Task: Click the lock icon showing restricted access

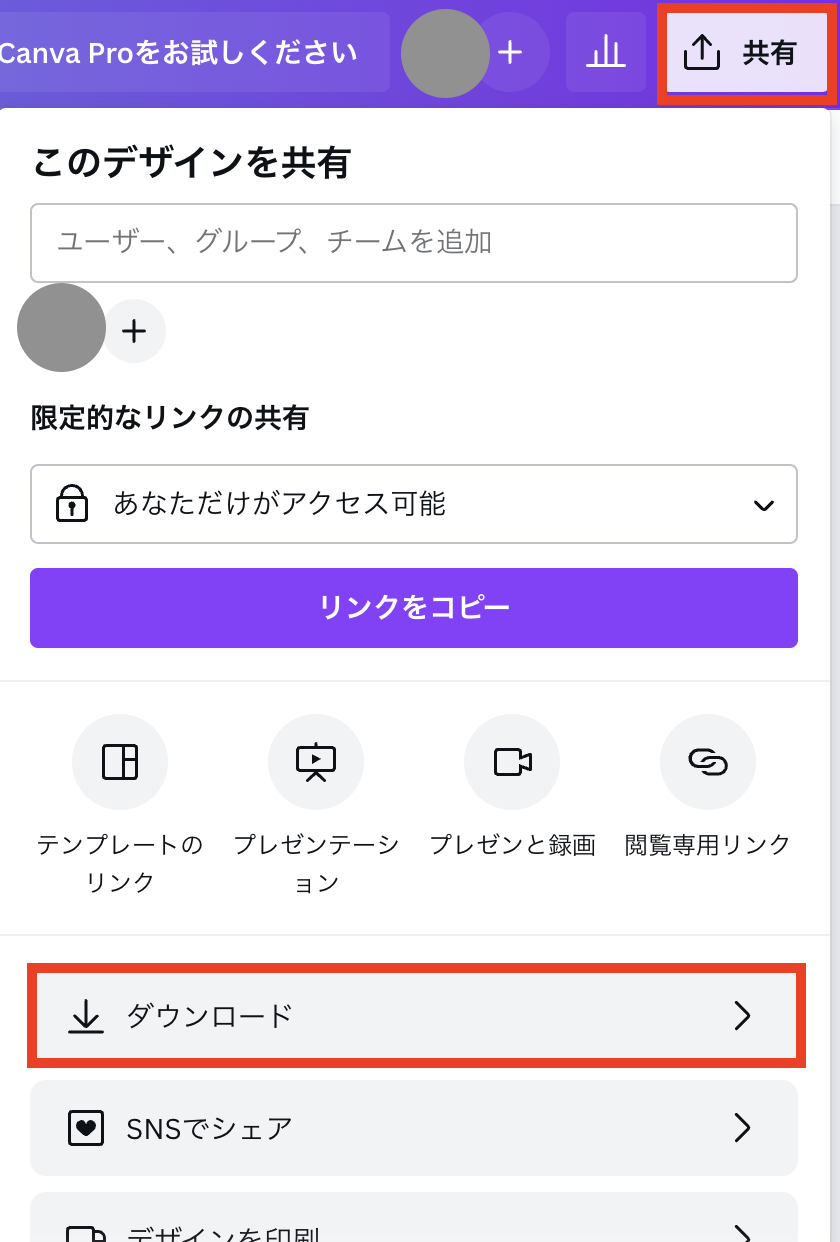Action: [x=70, y=504]
